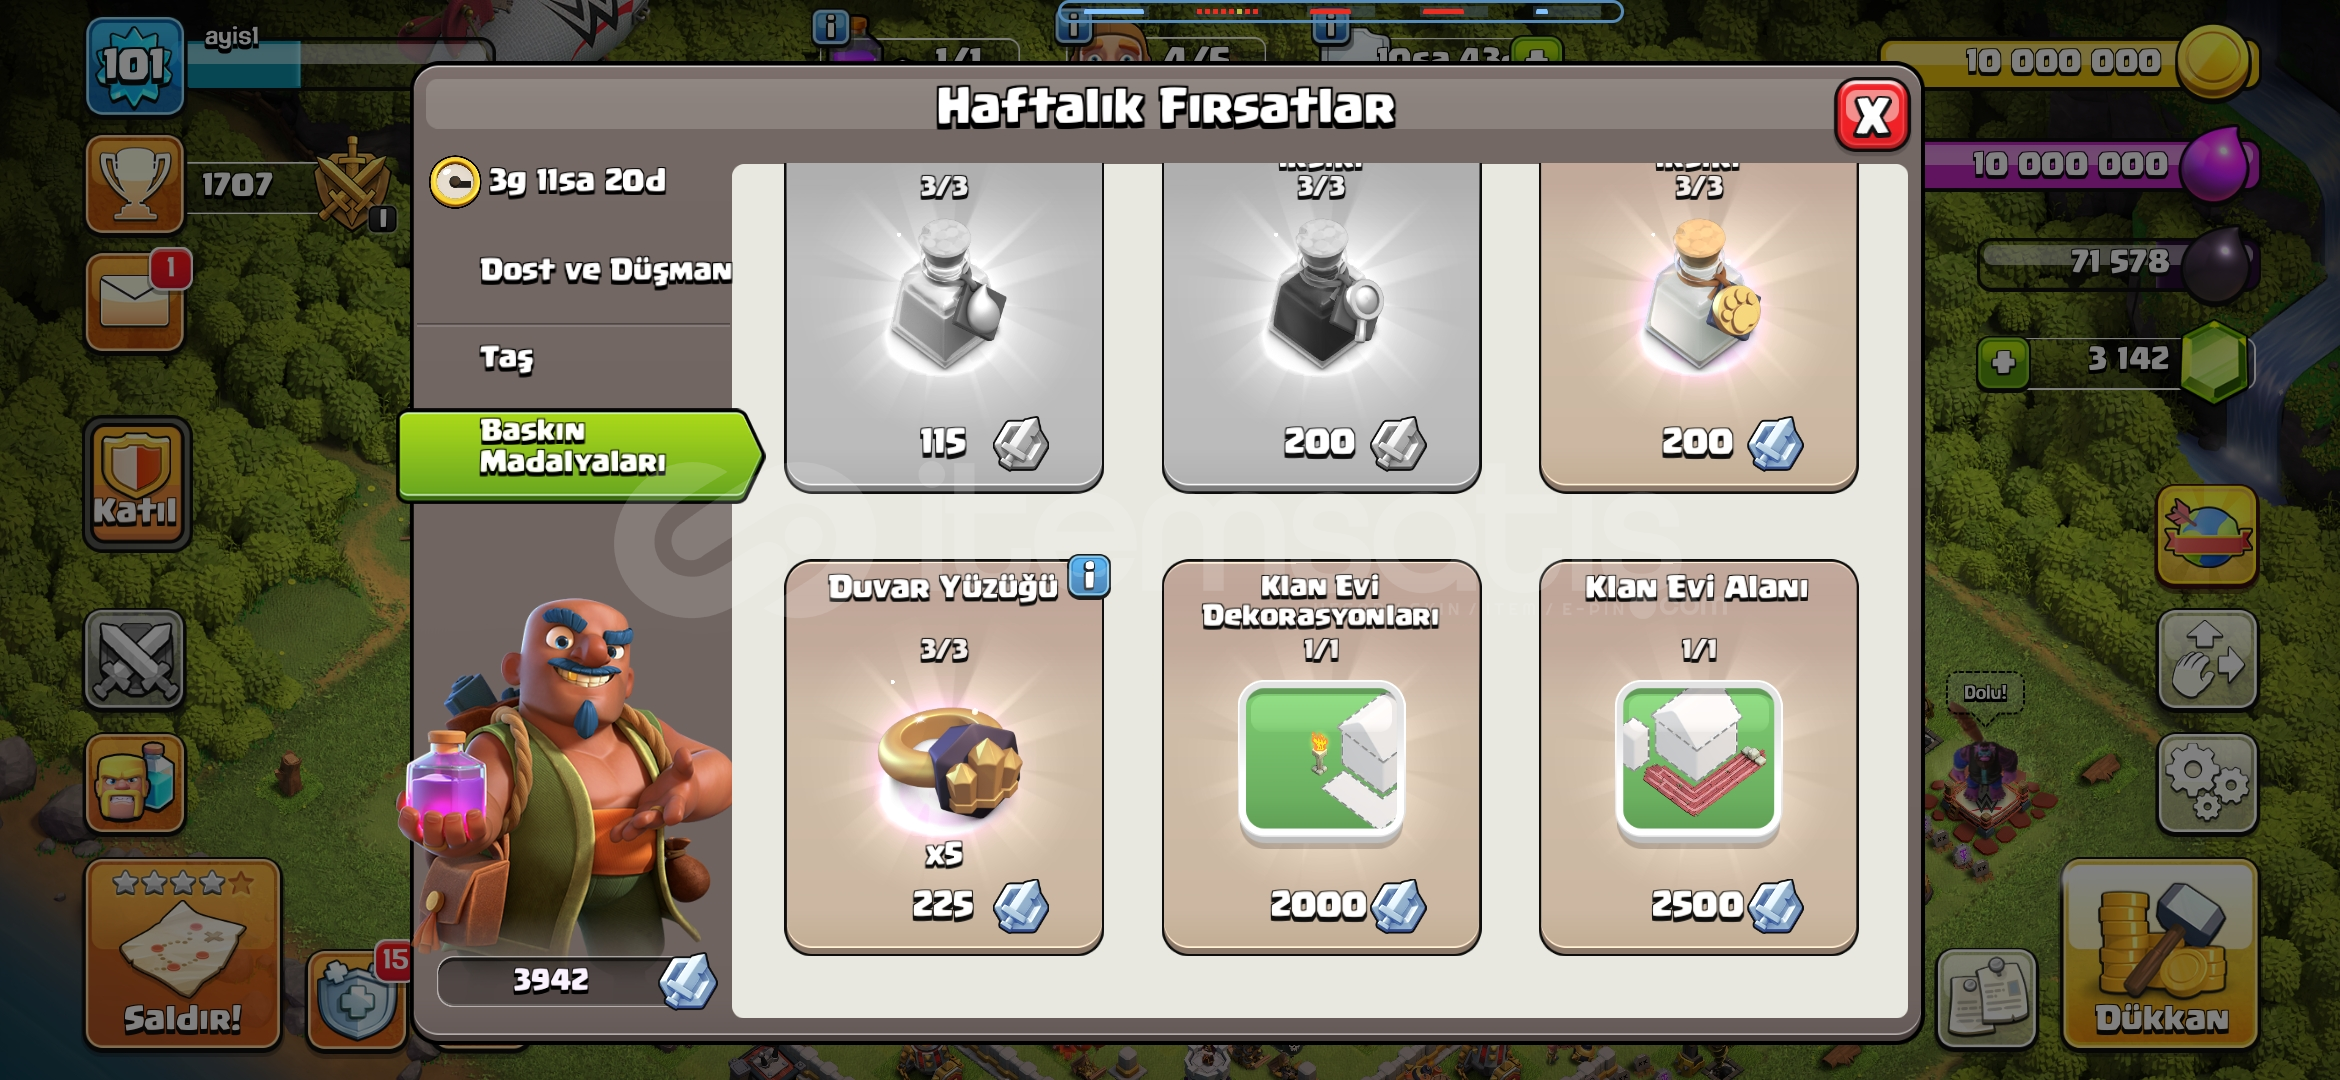Image resolution: width=2340 pixels, height=1080 pixels.
Task: Open the trophy league icon
Action: point(135,184)
